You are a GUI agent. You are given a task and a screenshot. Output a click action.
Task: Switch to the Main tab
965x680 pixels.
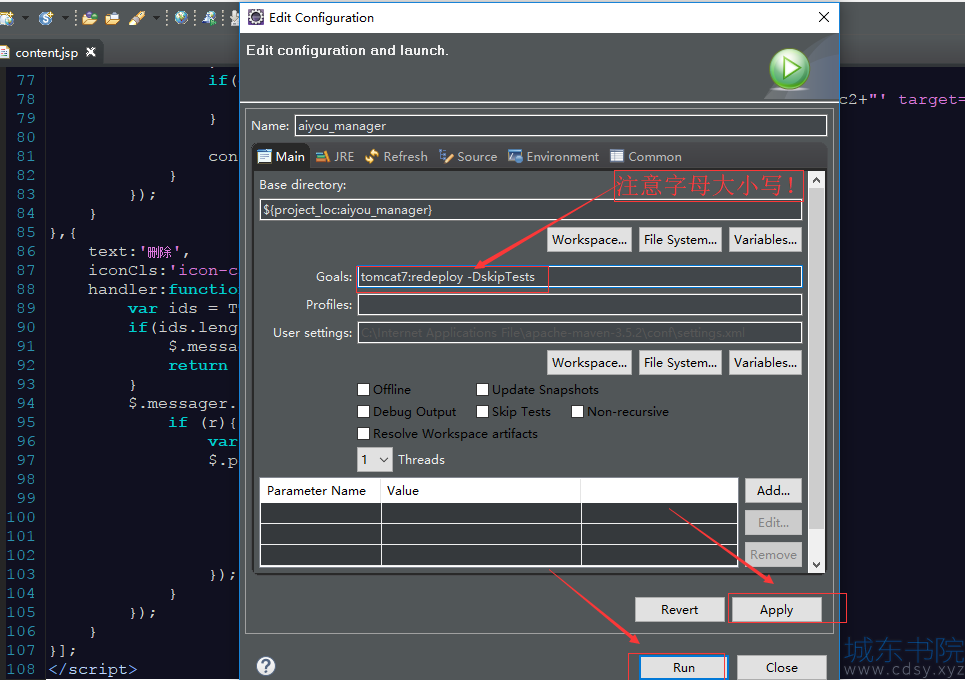coord(281,156)
